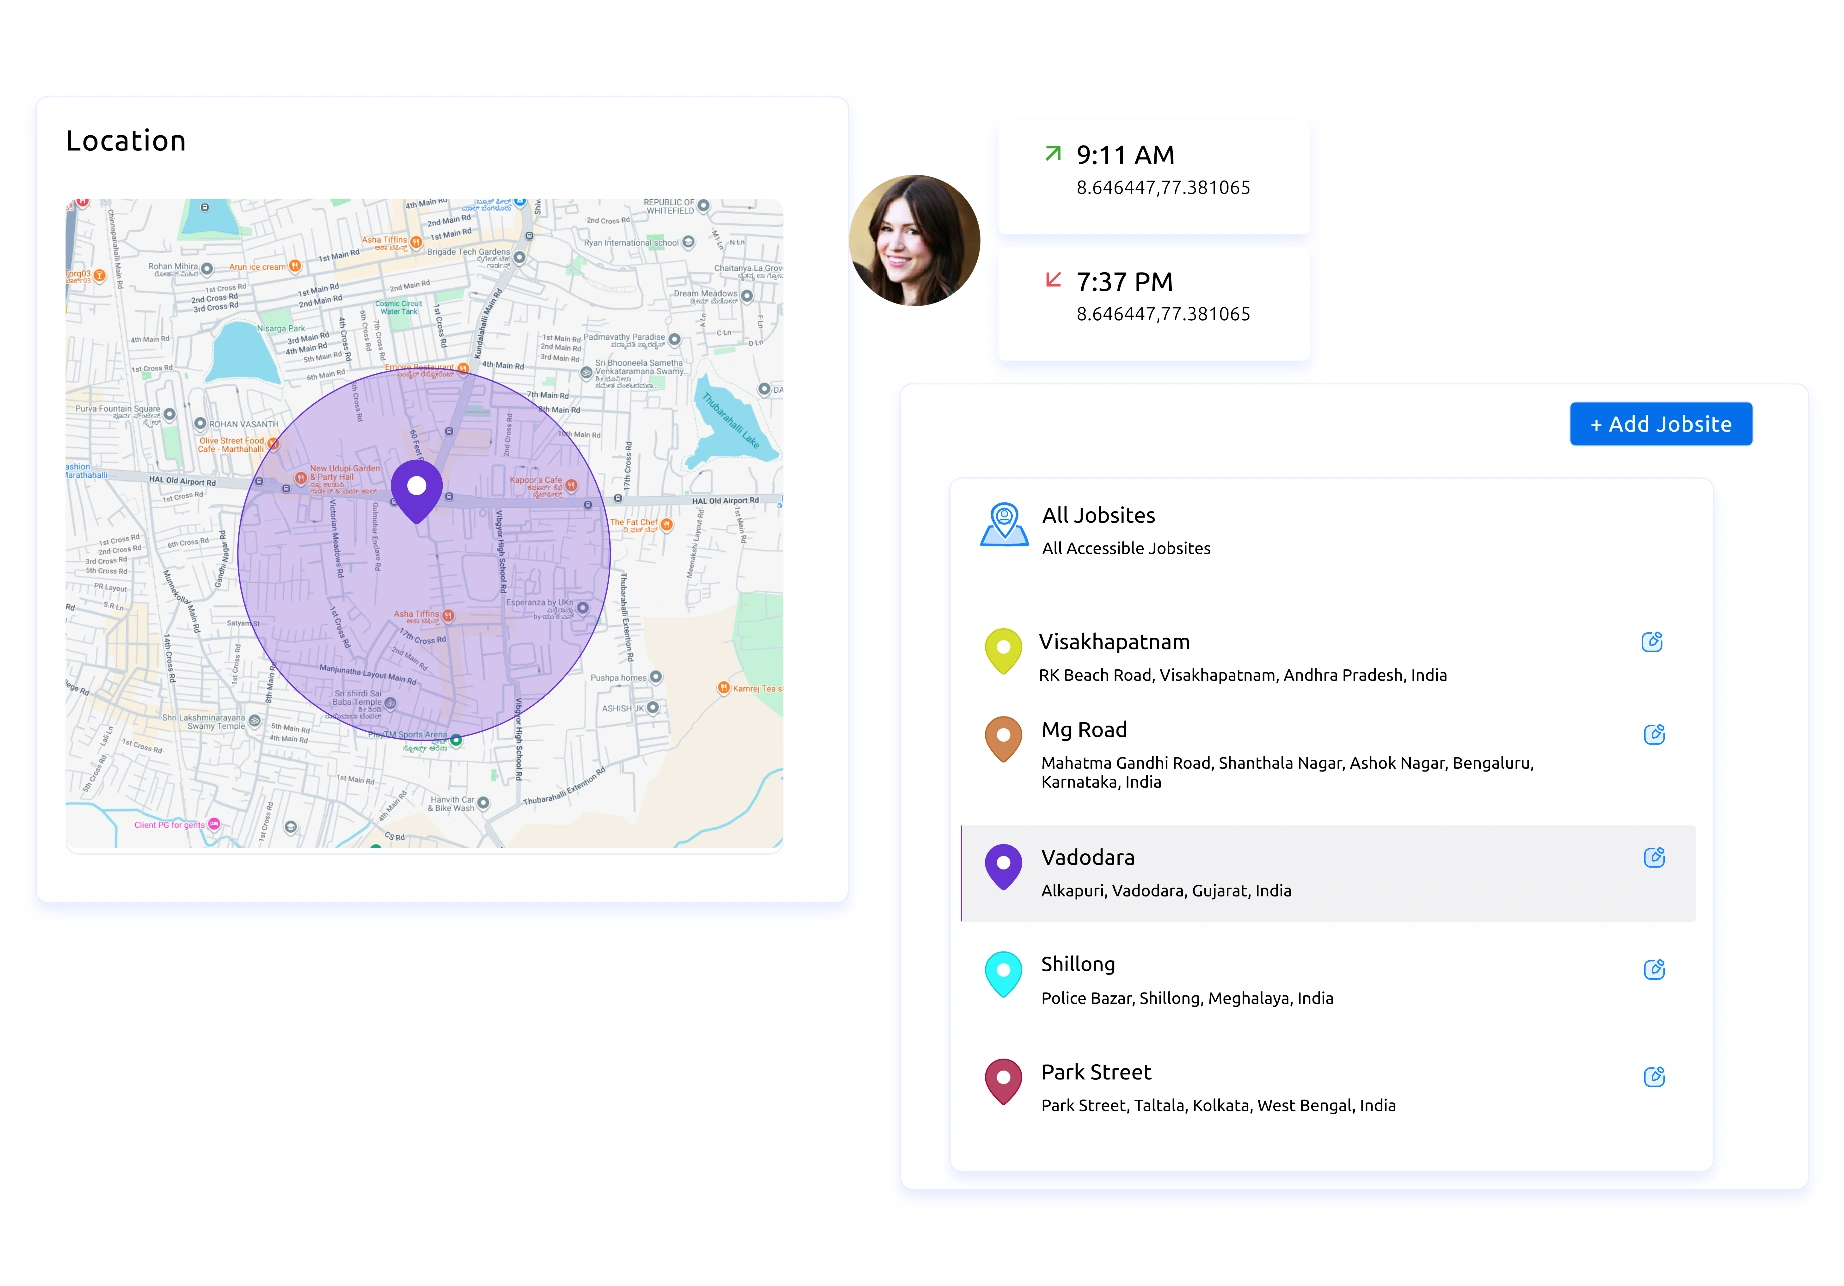Viewport: 1844px width, 1286px height.
Task: Click the + Add Jobsite button
Action: tap(1660, 423)
